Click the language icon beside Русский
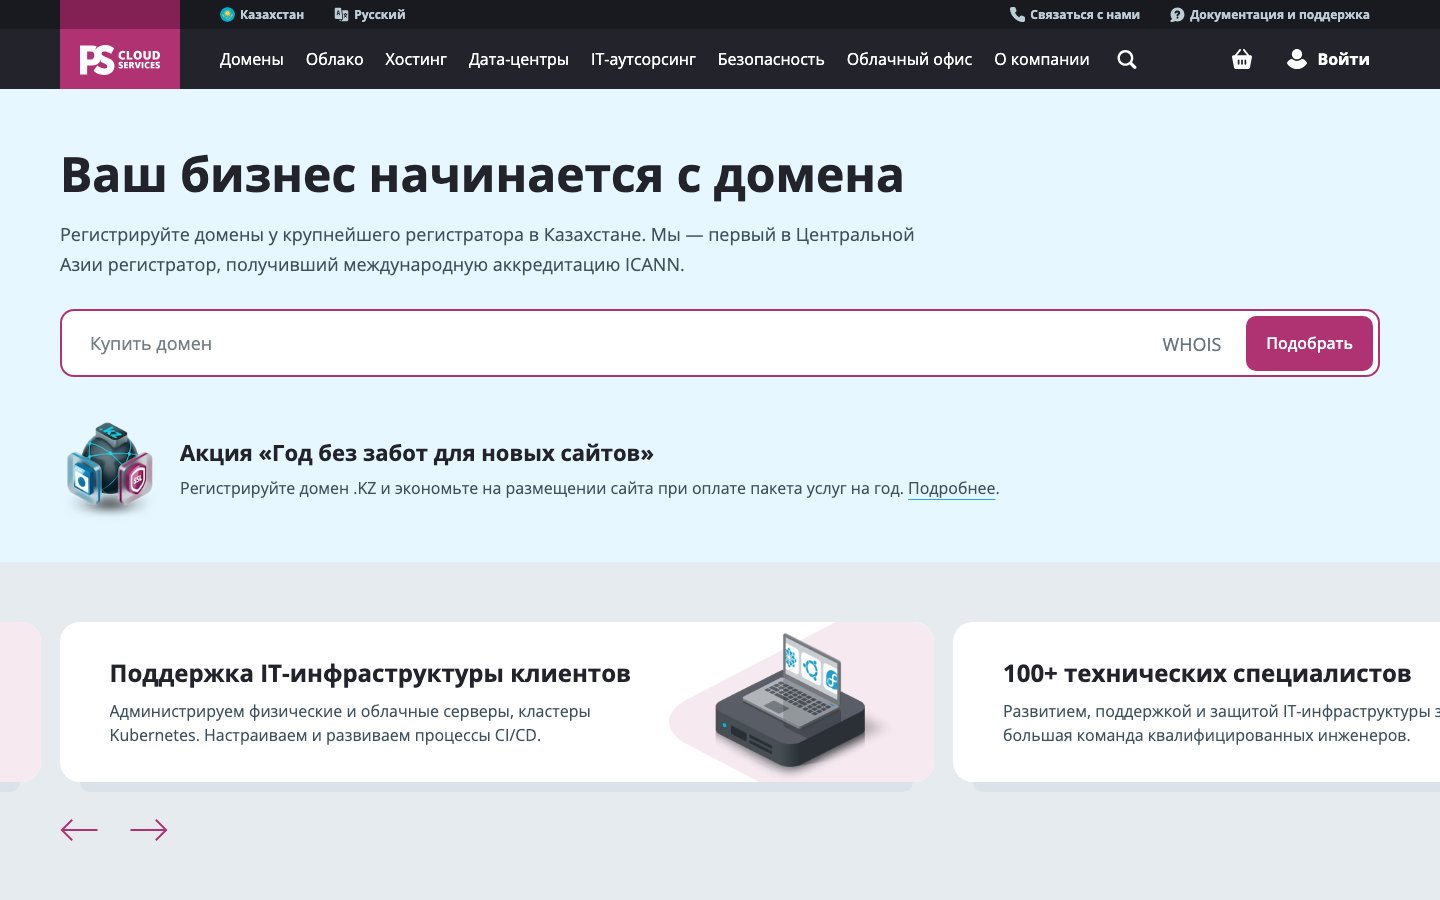 point(341,14)
